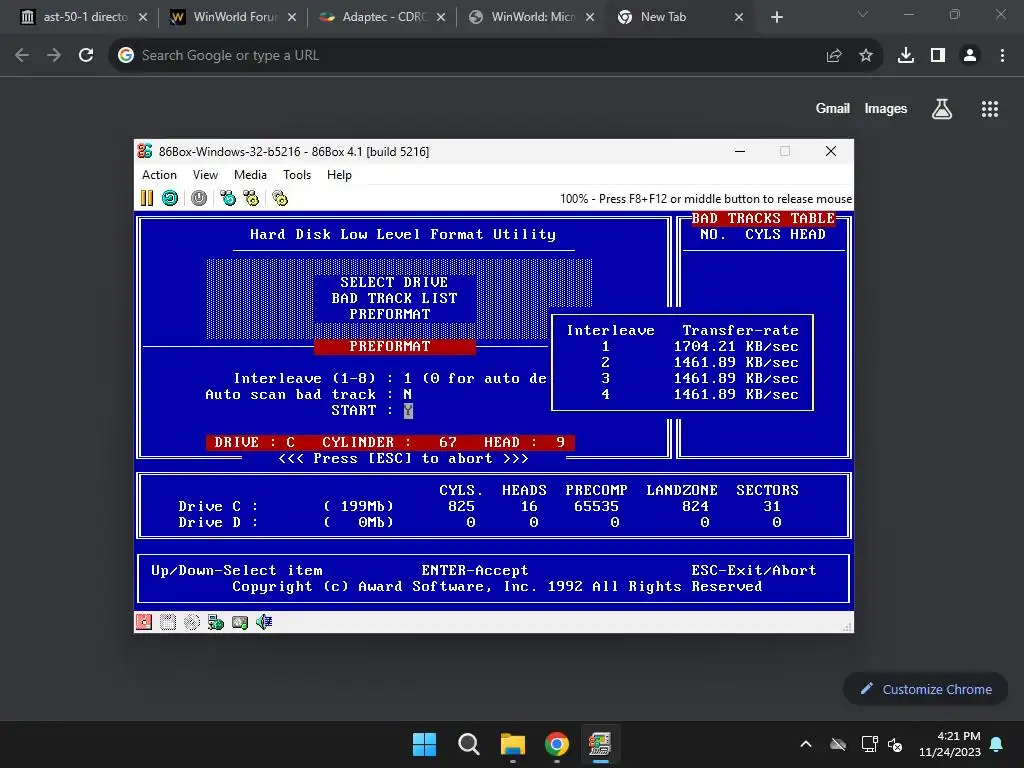Click the 86Box hard reset toolbar icon
This screenshot has height=768, width=1024.
click(x=170, y=198)
